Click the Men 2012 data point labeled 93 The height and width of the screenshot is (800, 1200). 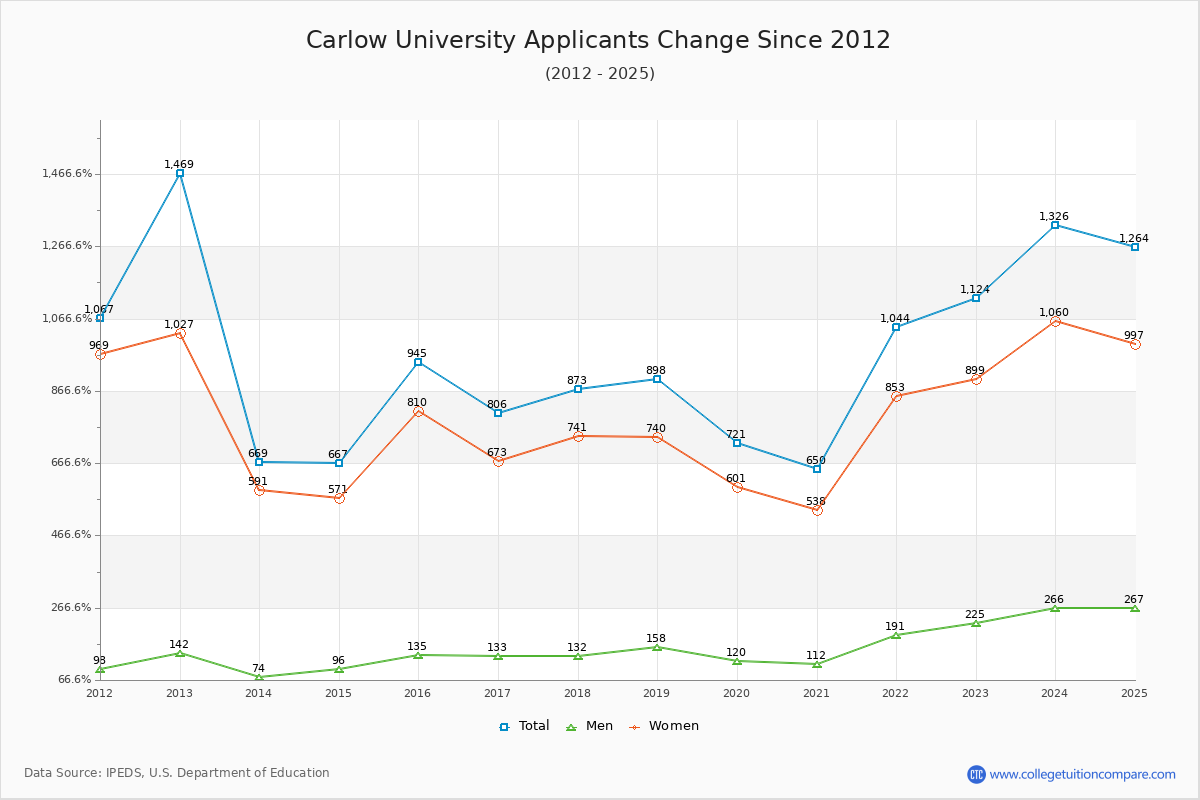(x=100, y=669)
